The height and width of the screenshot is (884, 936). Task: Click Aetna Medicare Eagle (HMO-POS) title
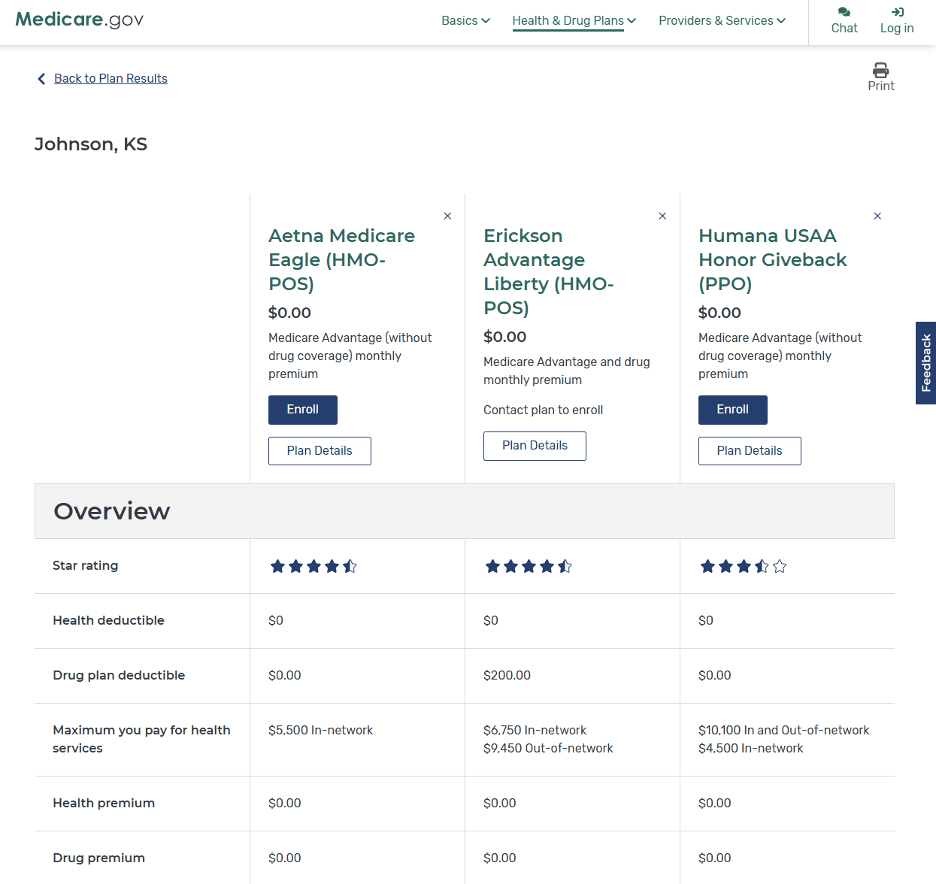coord(341,260)
